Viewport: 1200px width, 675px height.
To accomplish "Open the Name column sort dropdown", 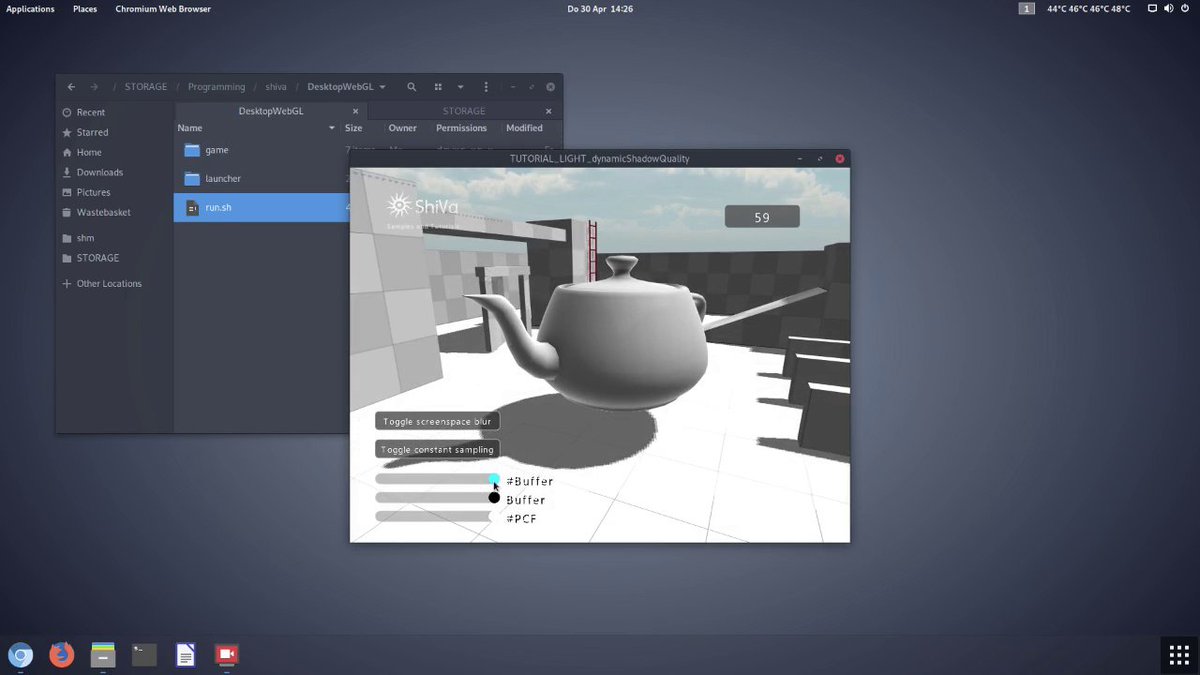I will [x=331, y=128].
